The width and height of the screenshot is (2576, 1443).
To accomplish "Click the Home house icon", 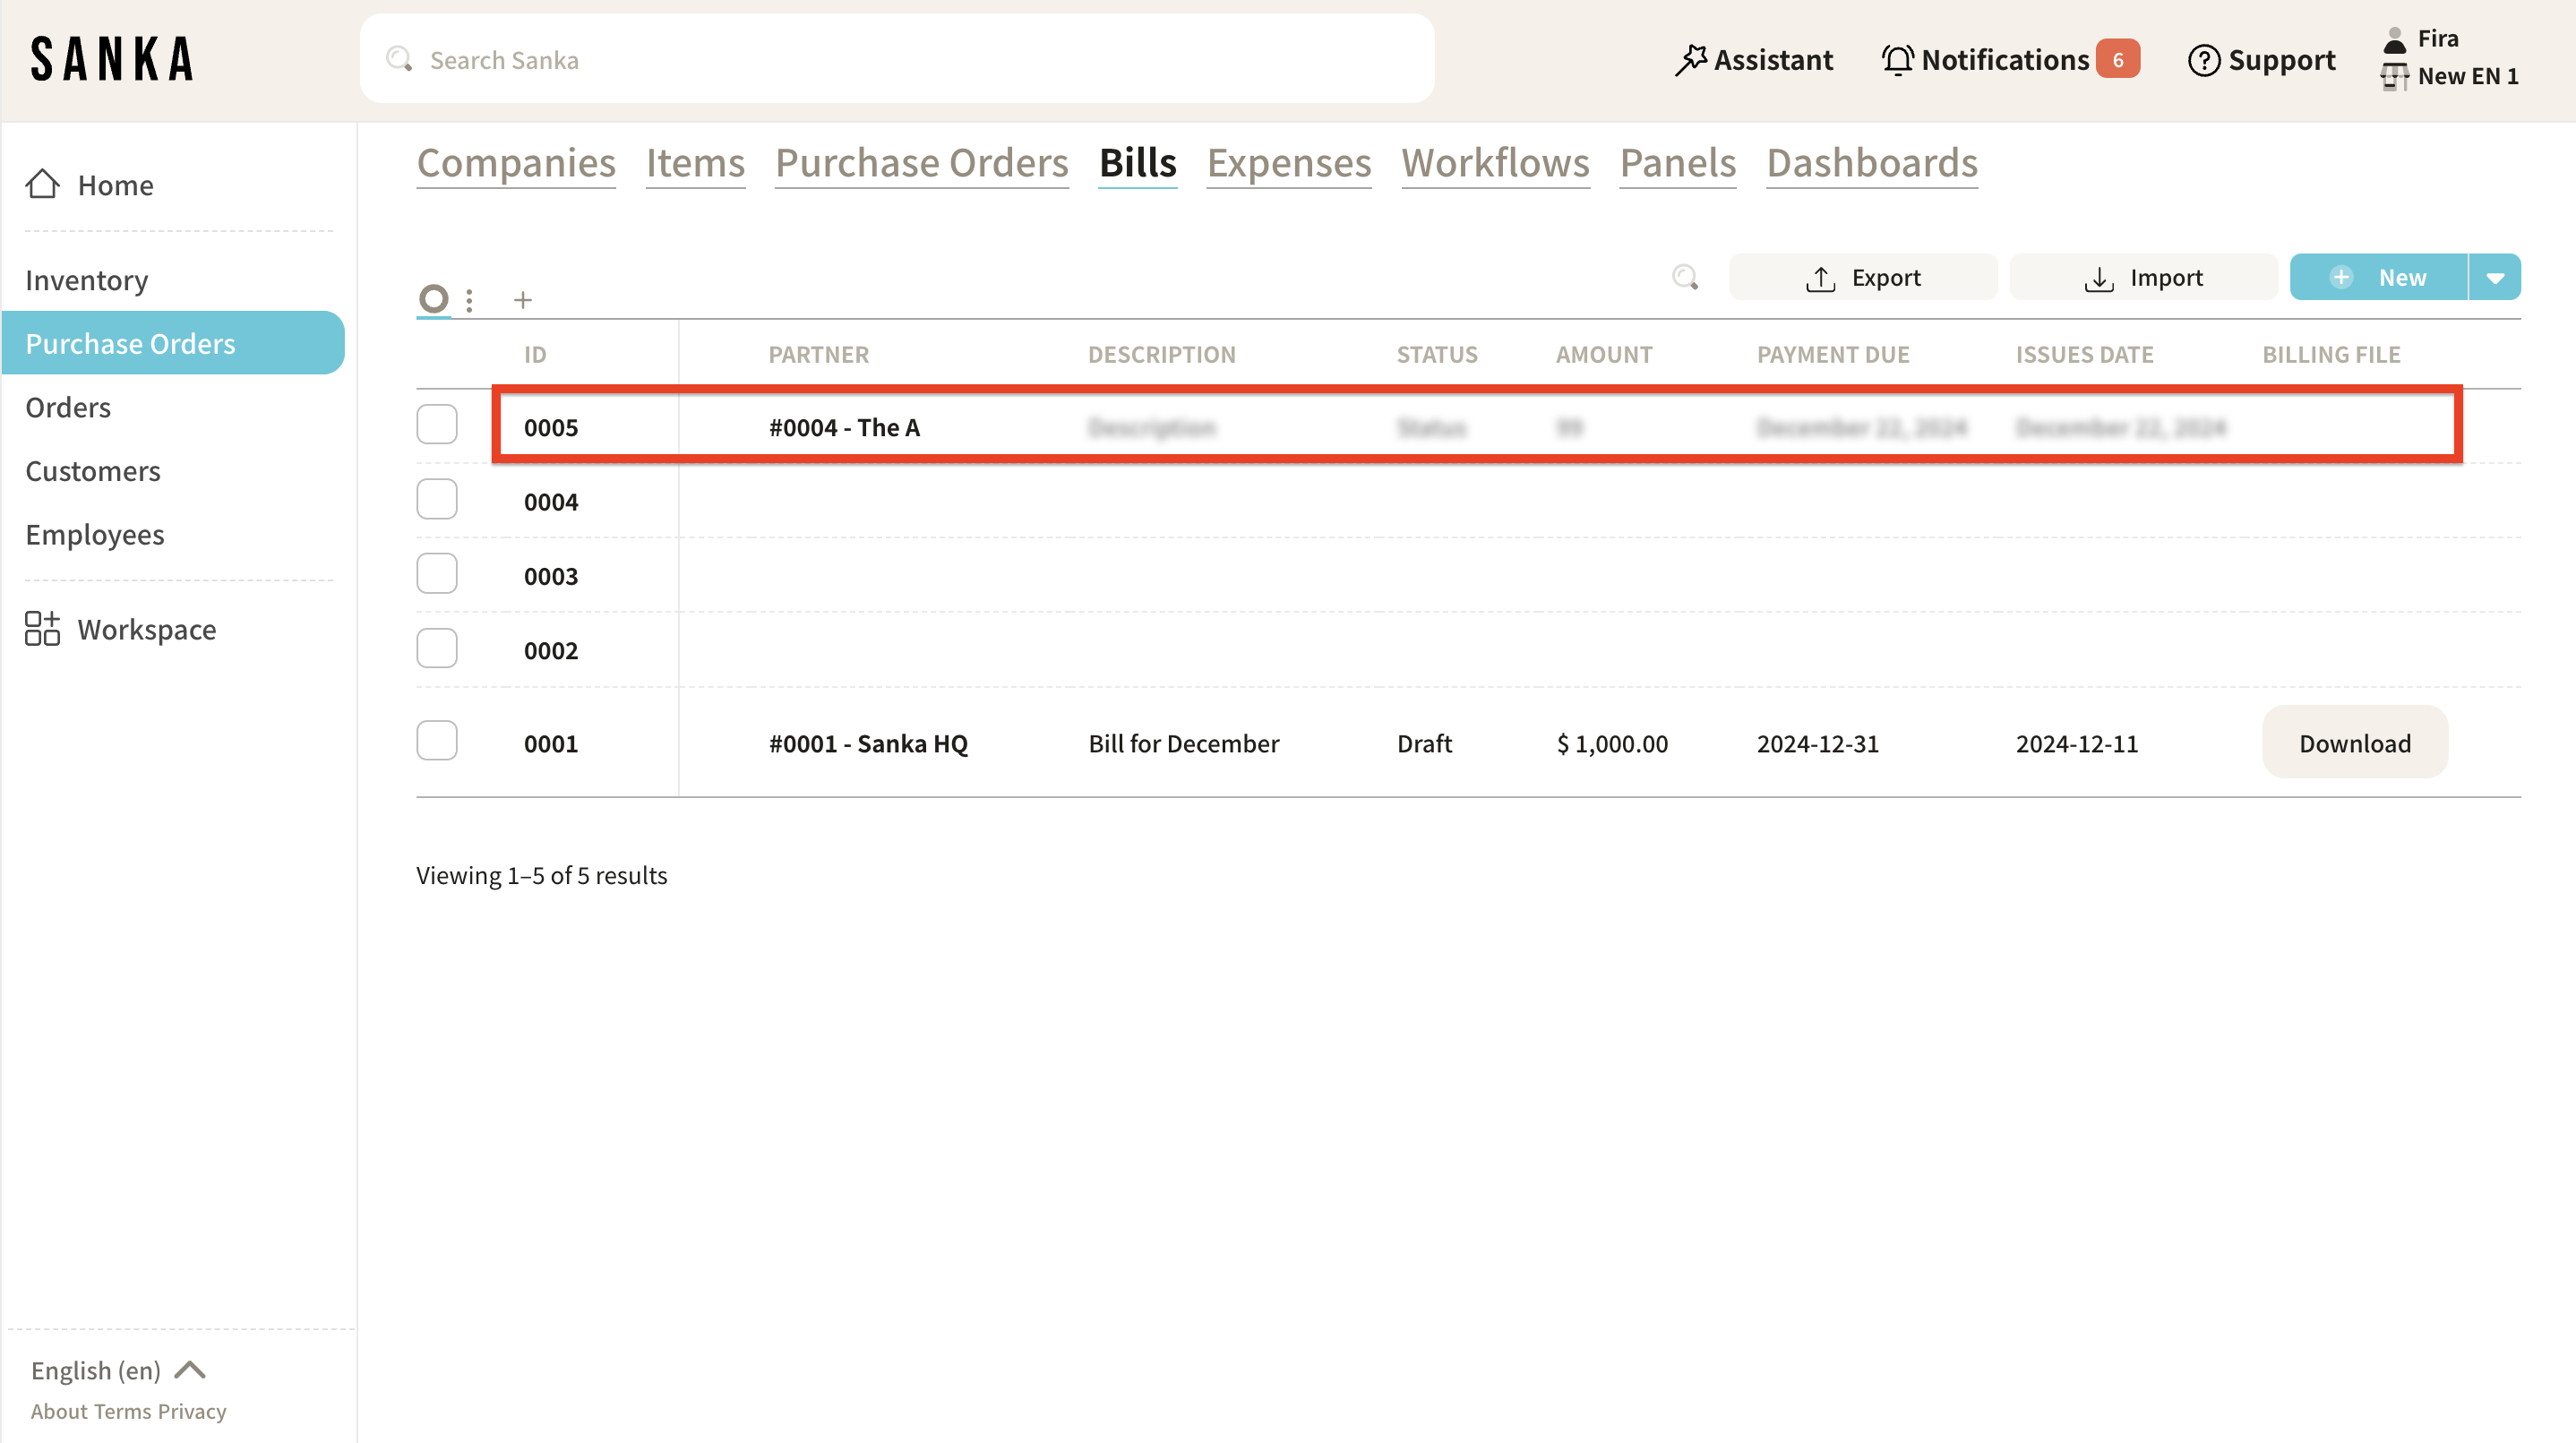I will point(42,184).
